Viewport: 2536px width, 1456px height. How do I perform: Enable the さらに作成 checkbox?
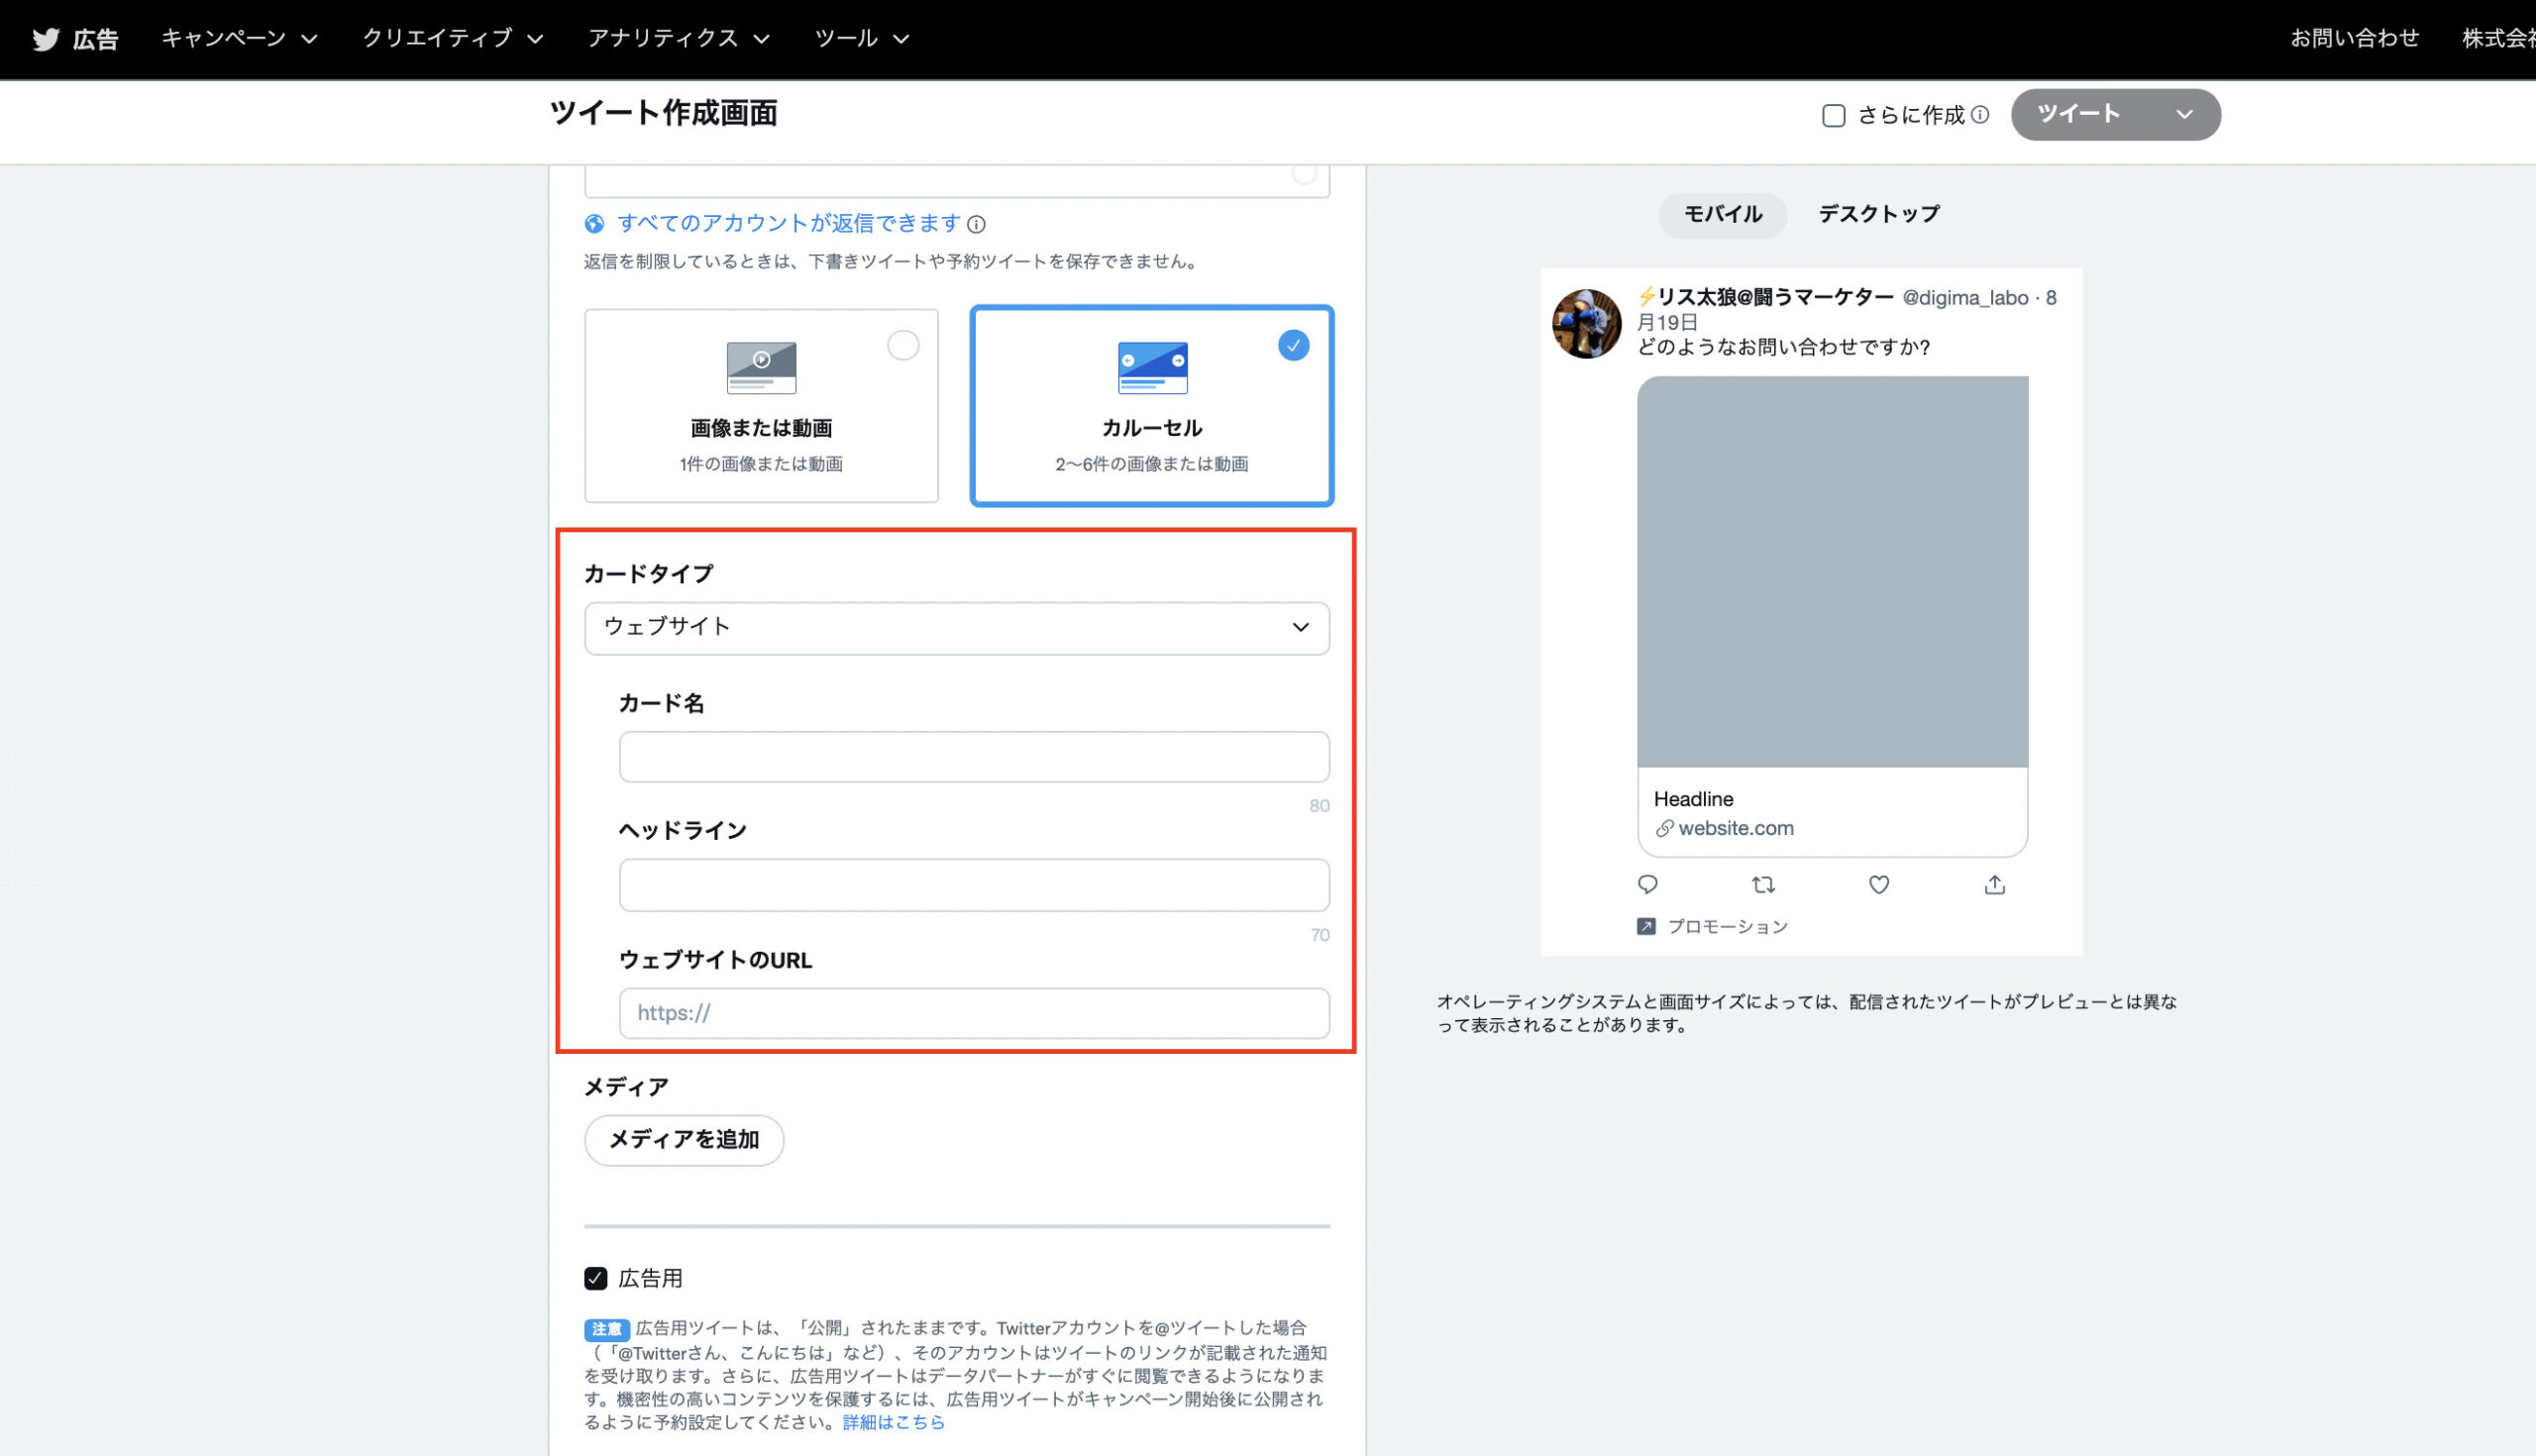(1833, 115)
